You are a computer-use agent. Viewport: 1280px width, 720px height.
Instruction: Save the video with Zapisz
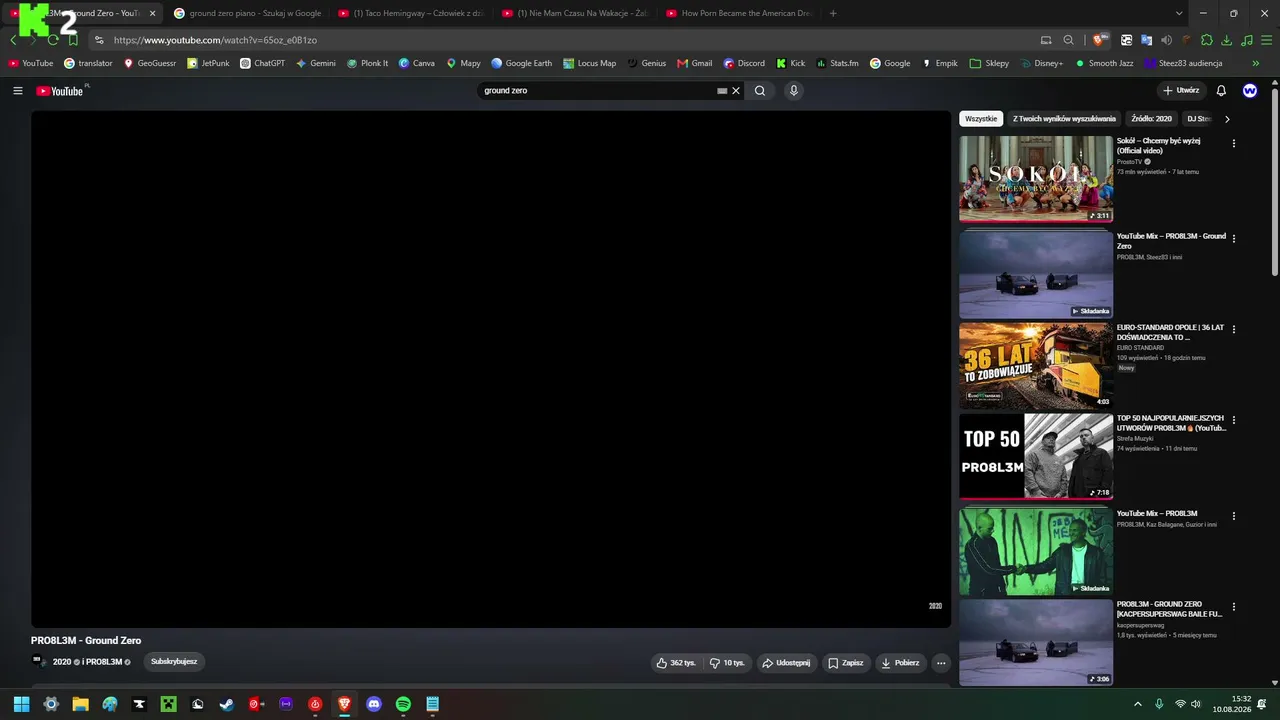click(x=846, y=663)
